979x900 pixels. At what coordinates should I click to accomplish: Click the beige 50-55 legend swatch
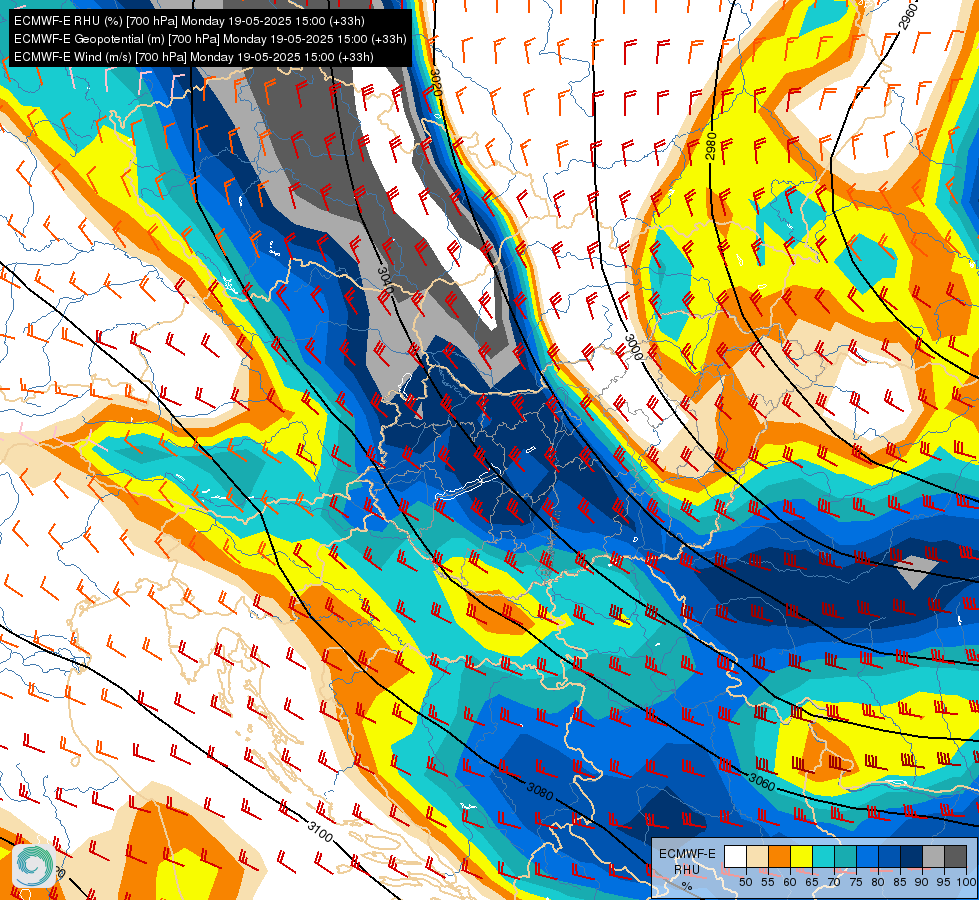(757, 857)
